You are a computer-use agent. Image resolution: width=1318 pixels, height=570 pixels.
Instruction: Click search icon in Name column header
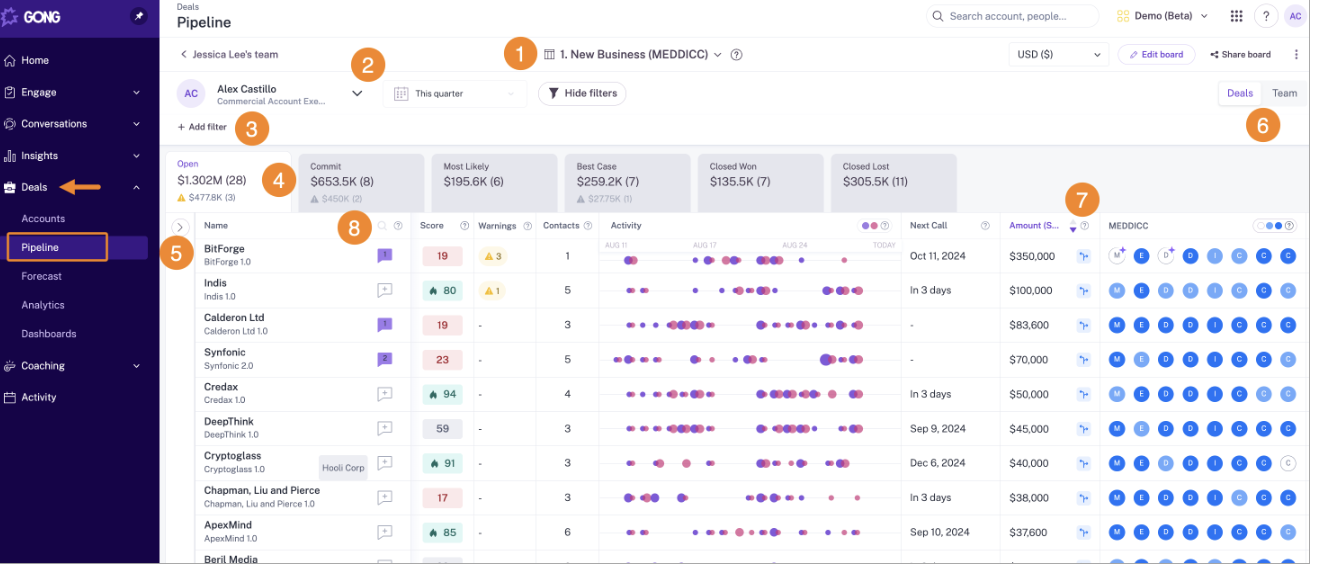click(382, 226)
